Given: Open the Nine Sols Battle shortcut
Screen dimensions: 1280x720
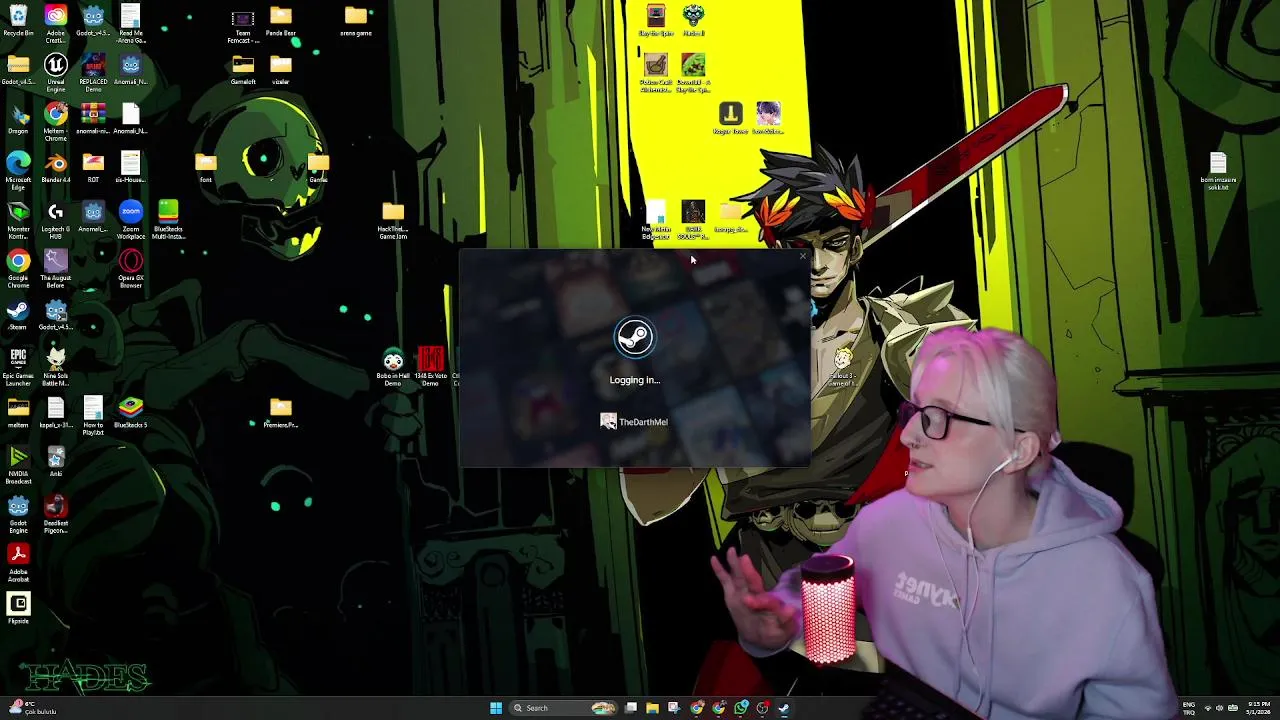Looking at the screenshot, I should point(56,366).
